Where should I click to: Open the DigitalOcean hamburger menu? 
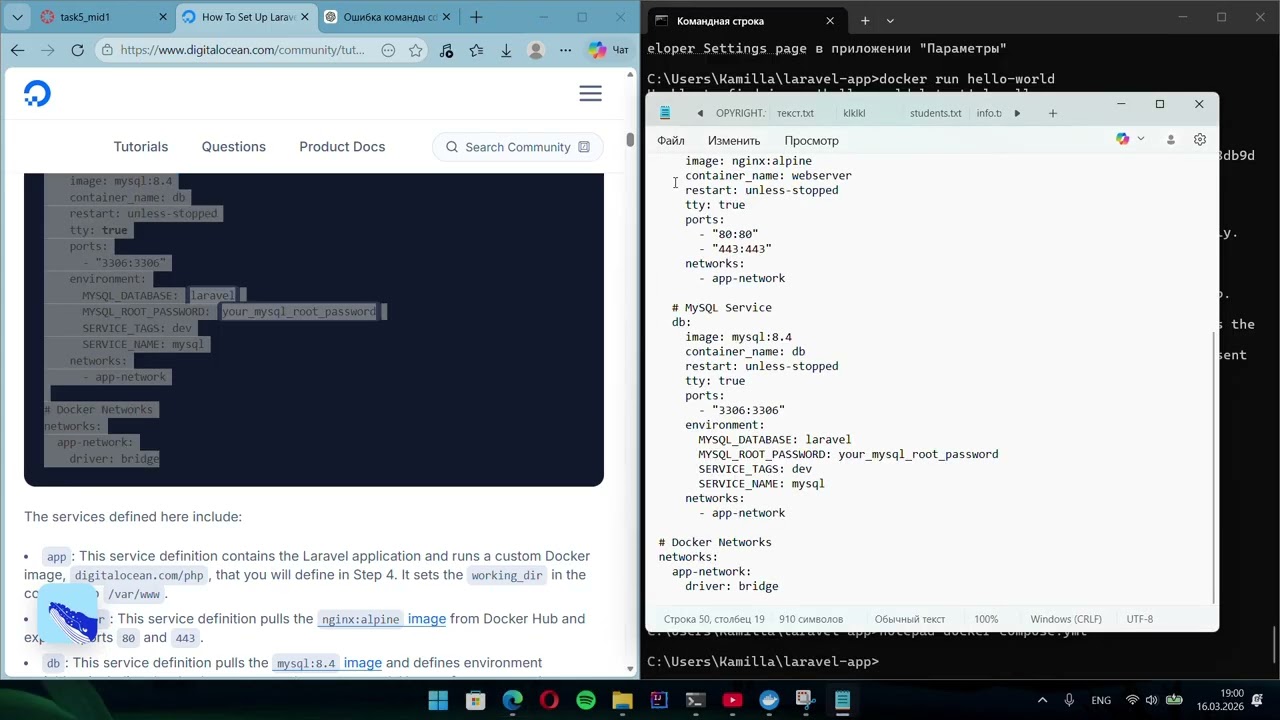click(x=590, y=93)
